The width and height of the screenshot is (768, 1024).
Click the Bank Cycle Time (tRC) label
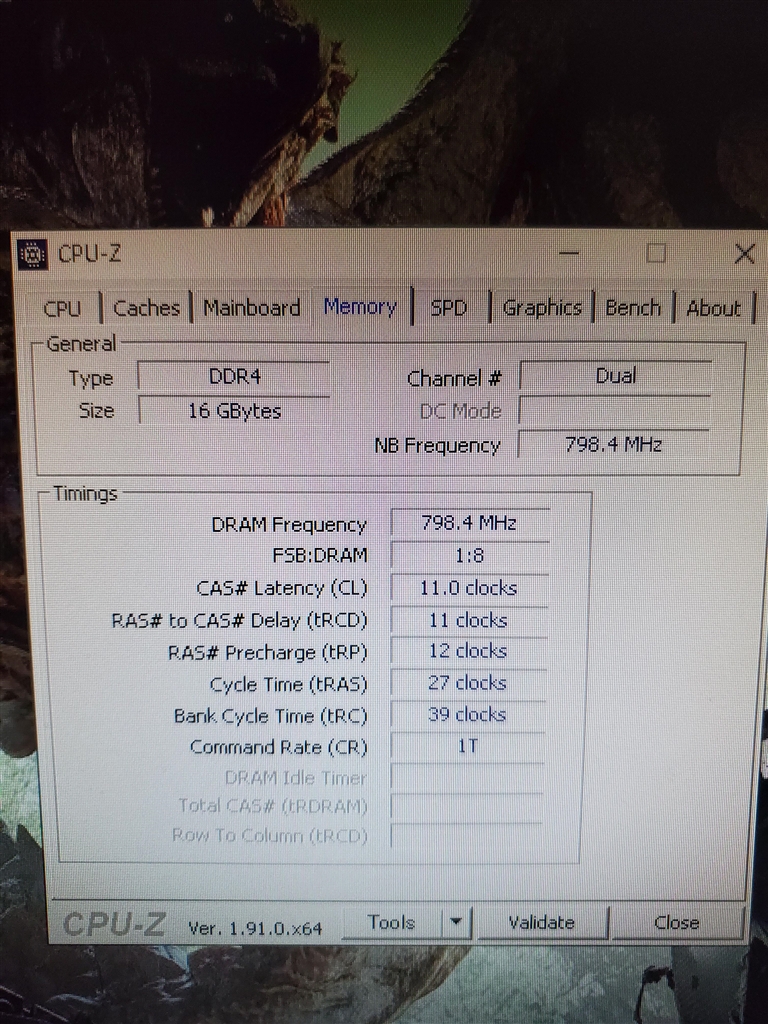click(270, 716)
